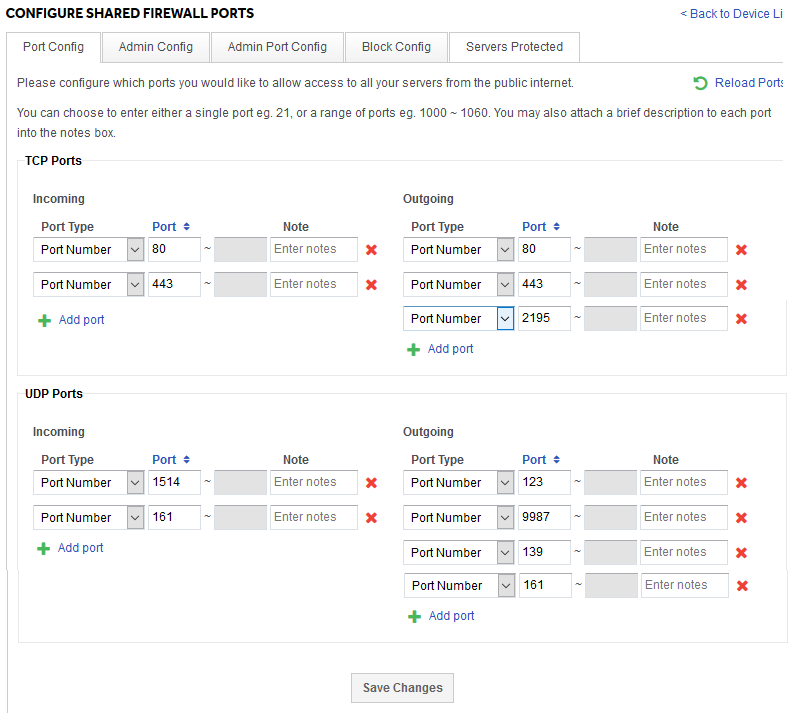Delete the TCP incoming port 443 rule
The height and width of the screenshot is (718, 800).
371,284
